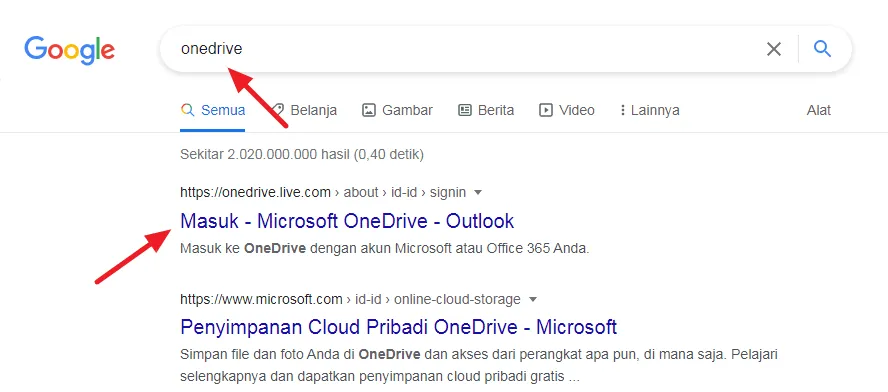Click the blue magnifier search button
Screen dimensions: 888x392
click(822, 49)
